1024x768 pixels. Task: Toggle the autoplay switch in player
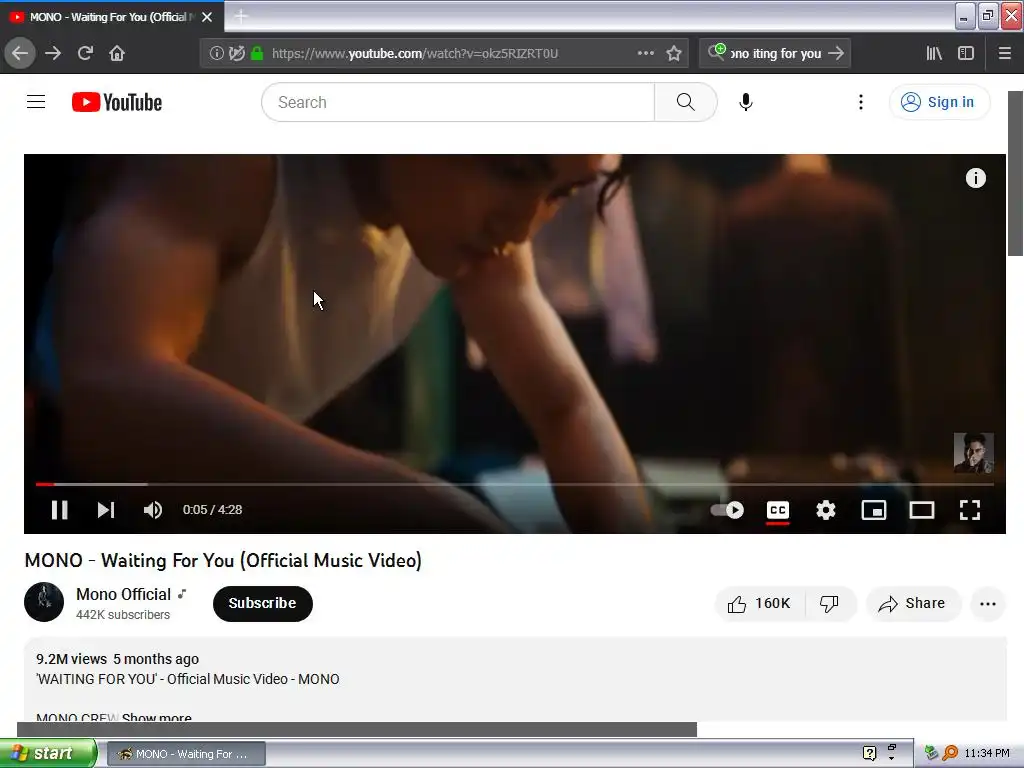pyautogui.click(x=728, y=510)
